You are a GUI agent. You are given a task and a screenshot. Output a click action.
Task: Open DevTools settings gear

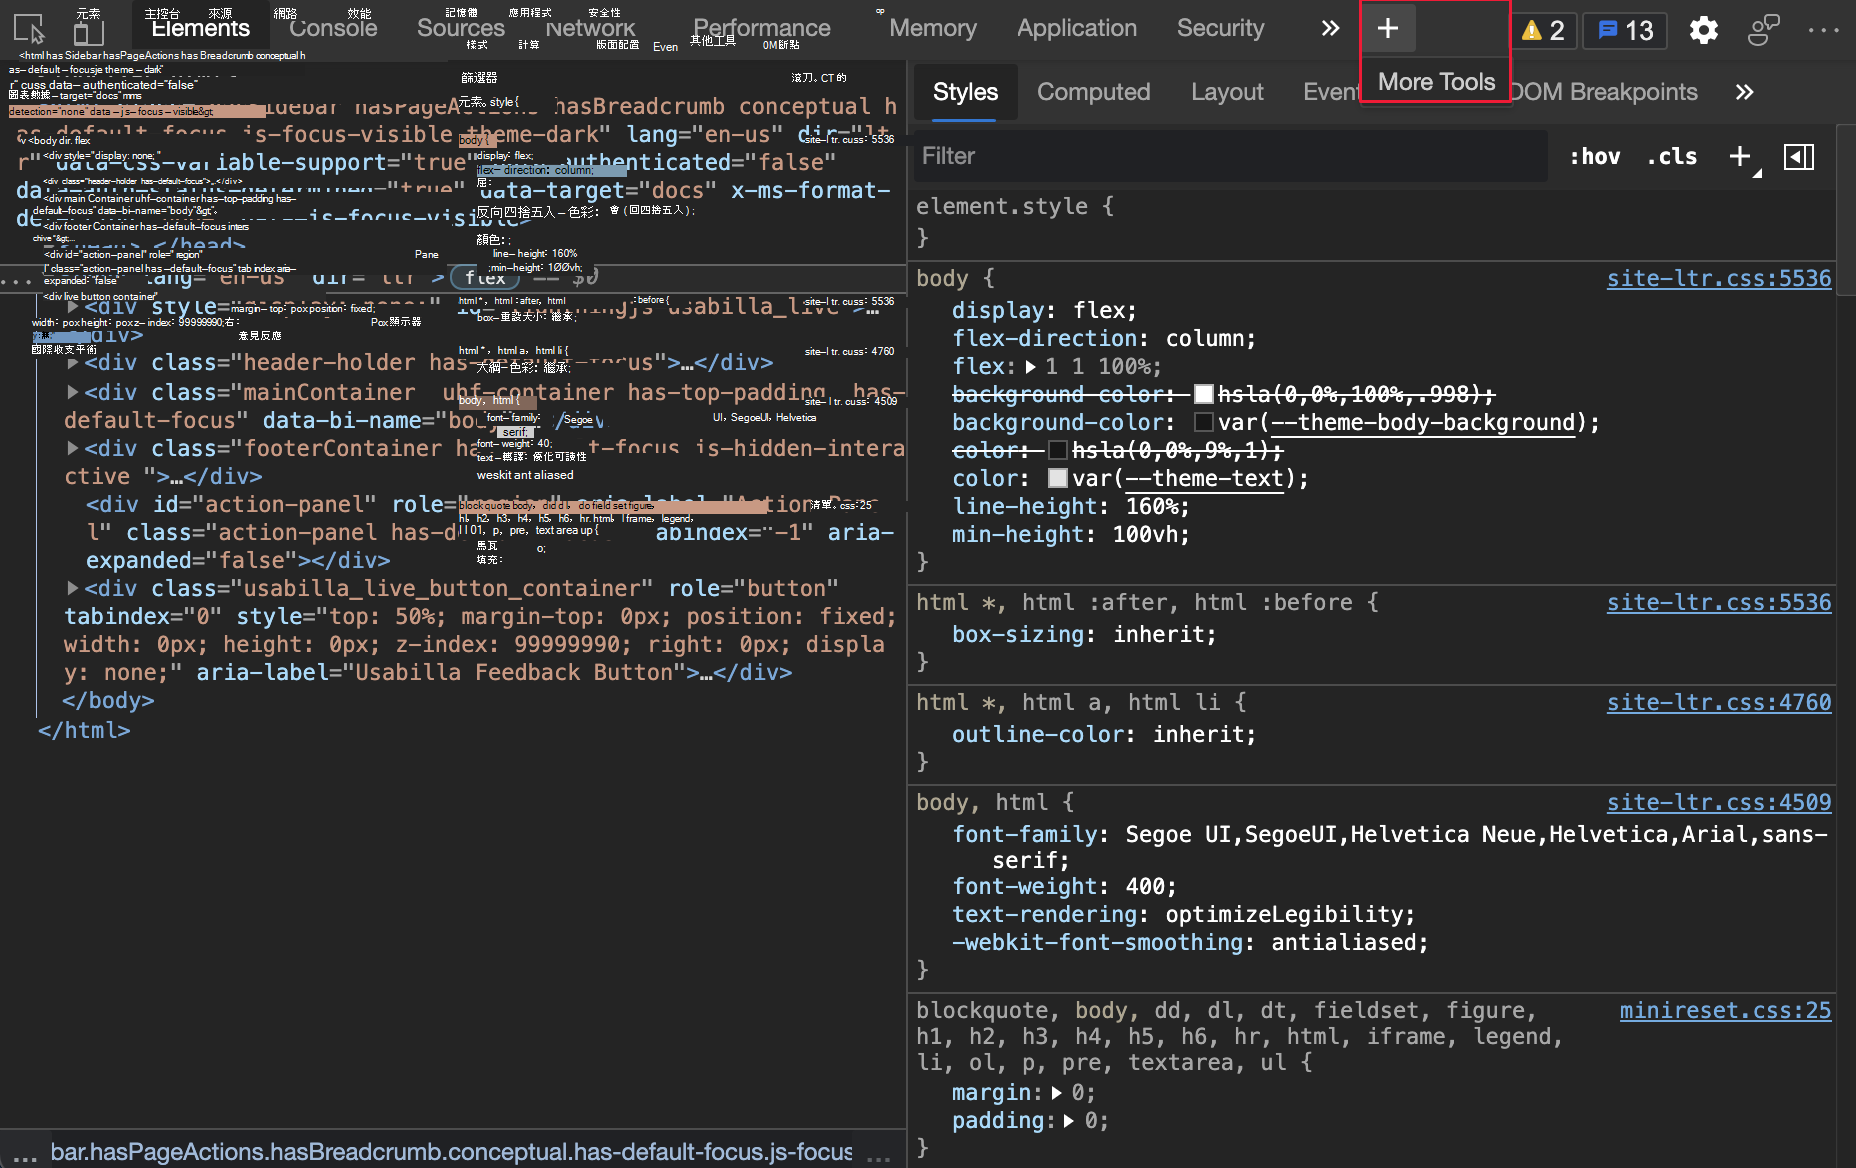(1703, 30)
